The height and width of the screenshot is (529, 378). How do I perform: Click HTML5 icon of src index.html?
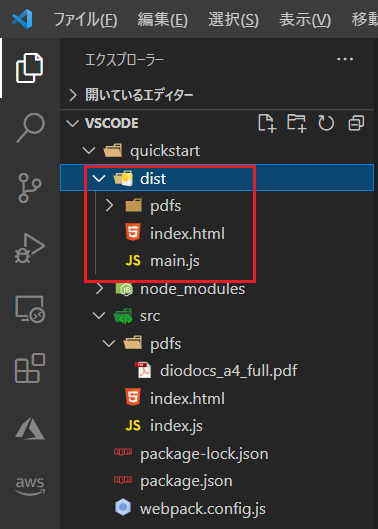point(133,397)
